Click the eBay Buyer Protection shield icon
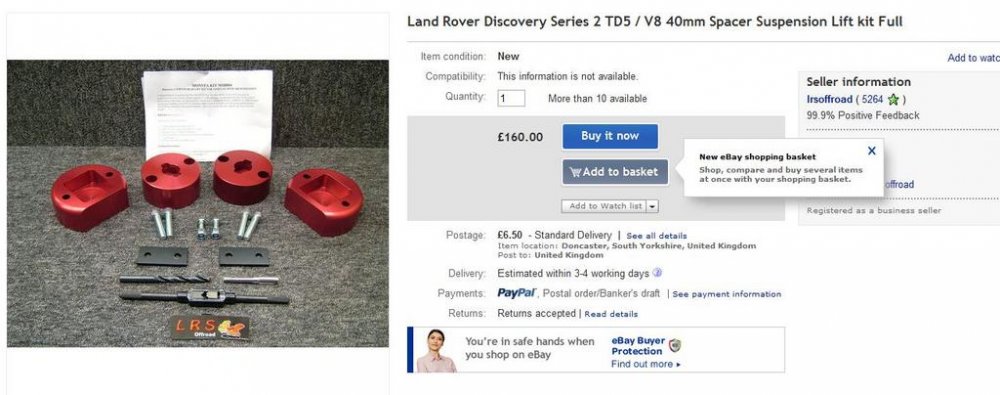This screenshot has width=1000, height=395. click(674, 345)
